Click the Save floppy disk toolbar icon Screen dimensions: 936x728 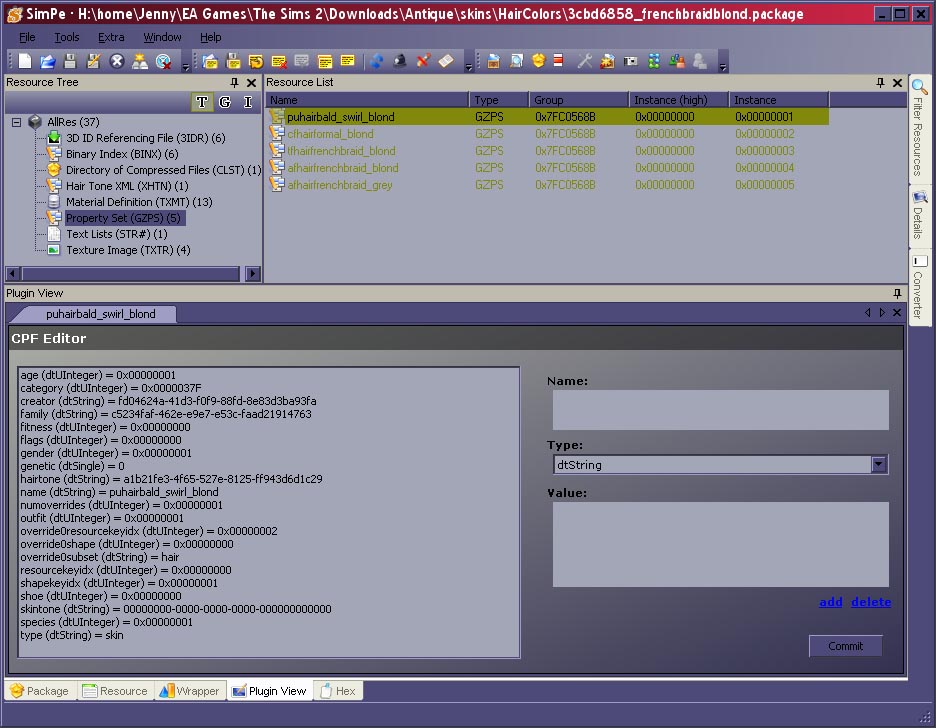(x=71, y=62)
